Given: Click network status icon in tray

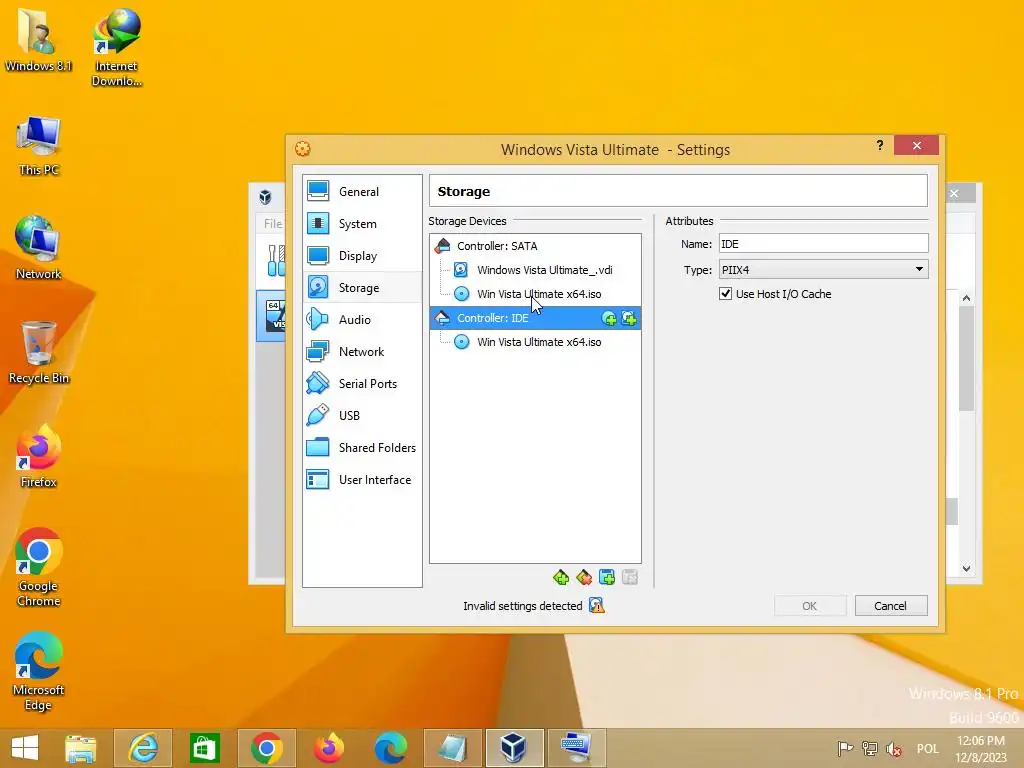Looking at the screenshot, I should tap(870, 748).
